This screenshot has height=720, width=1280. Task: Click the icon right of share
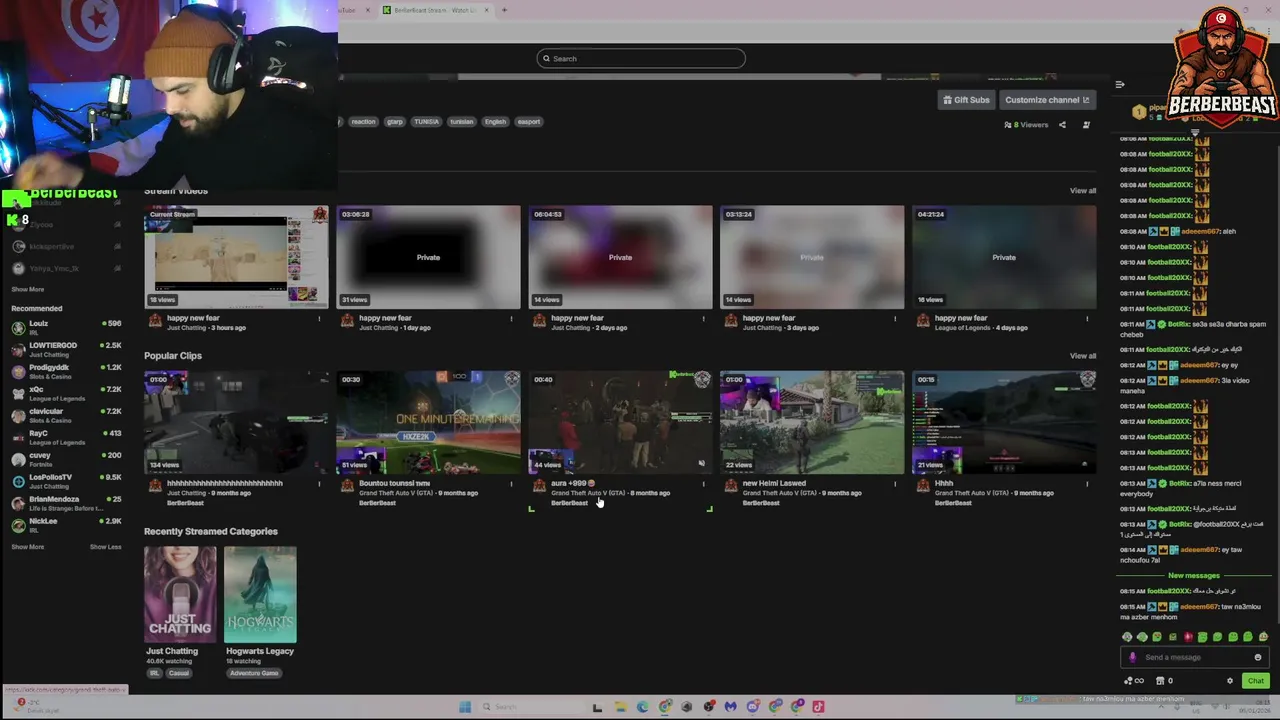1086,125
